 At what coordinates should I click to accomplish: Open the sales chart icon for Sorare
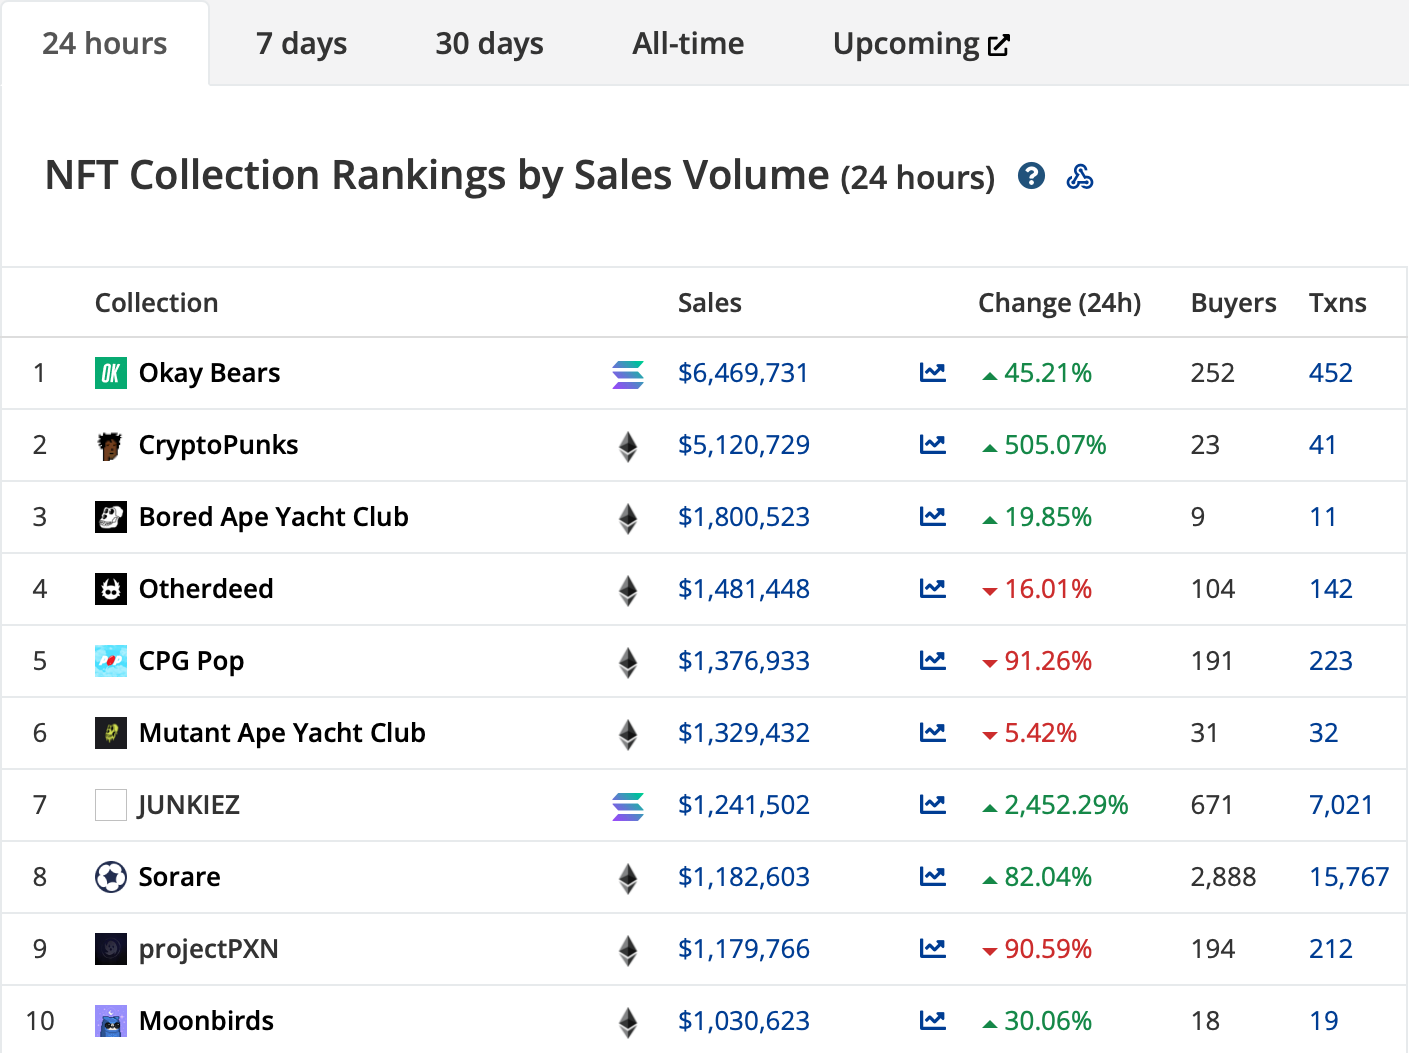(x=933, y=877)
